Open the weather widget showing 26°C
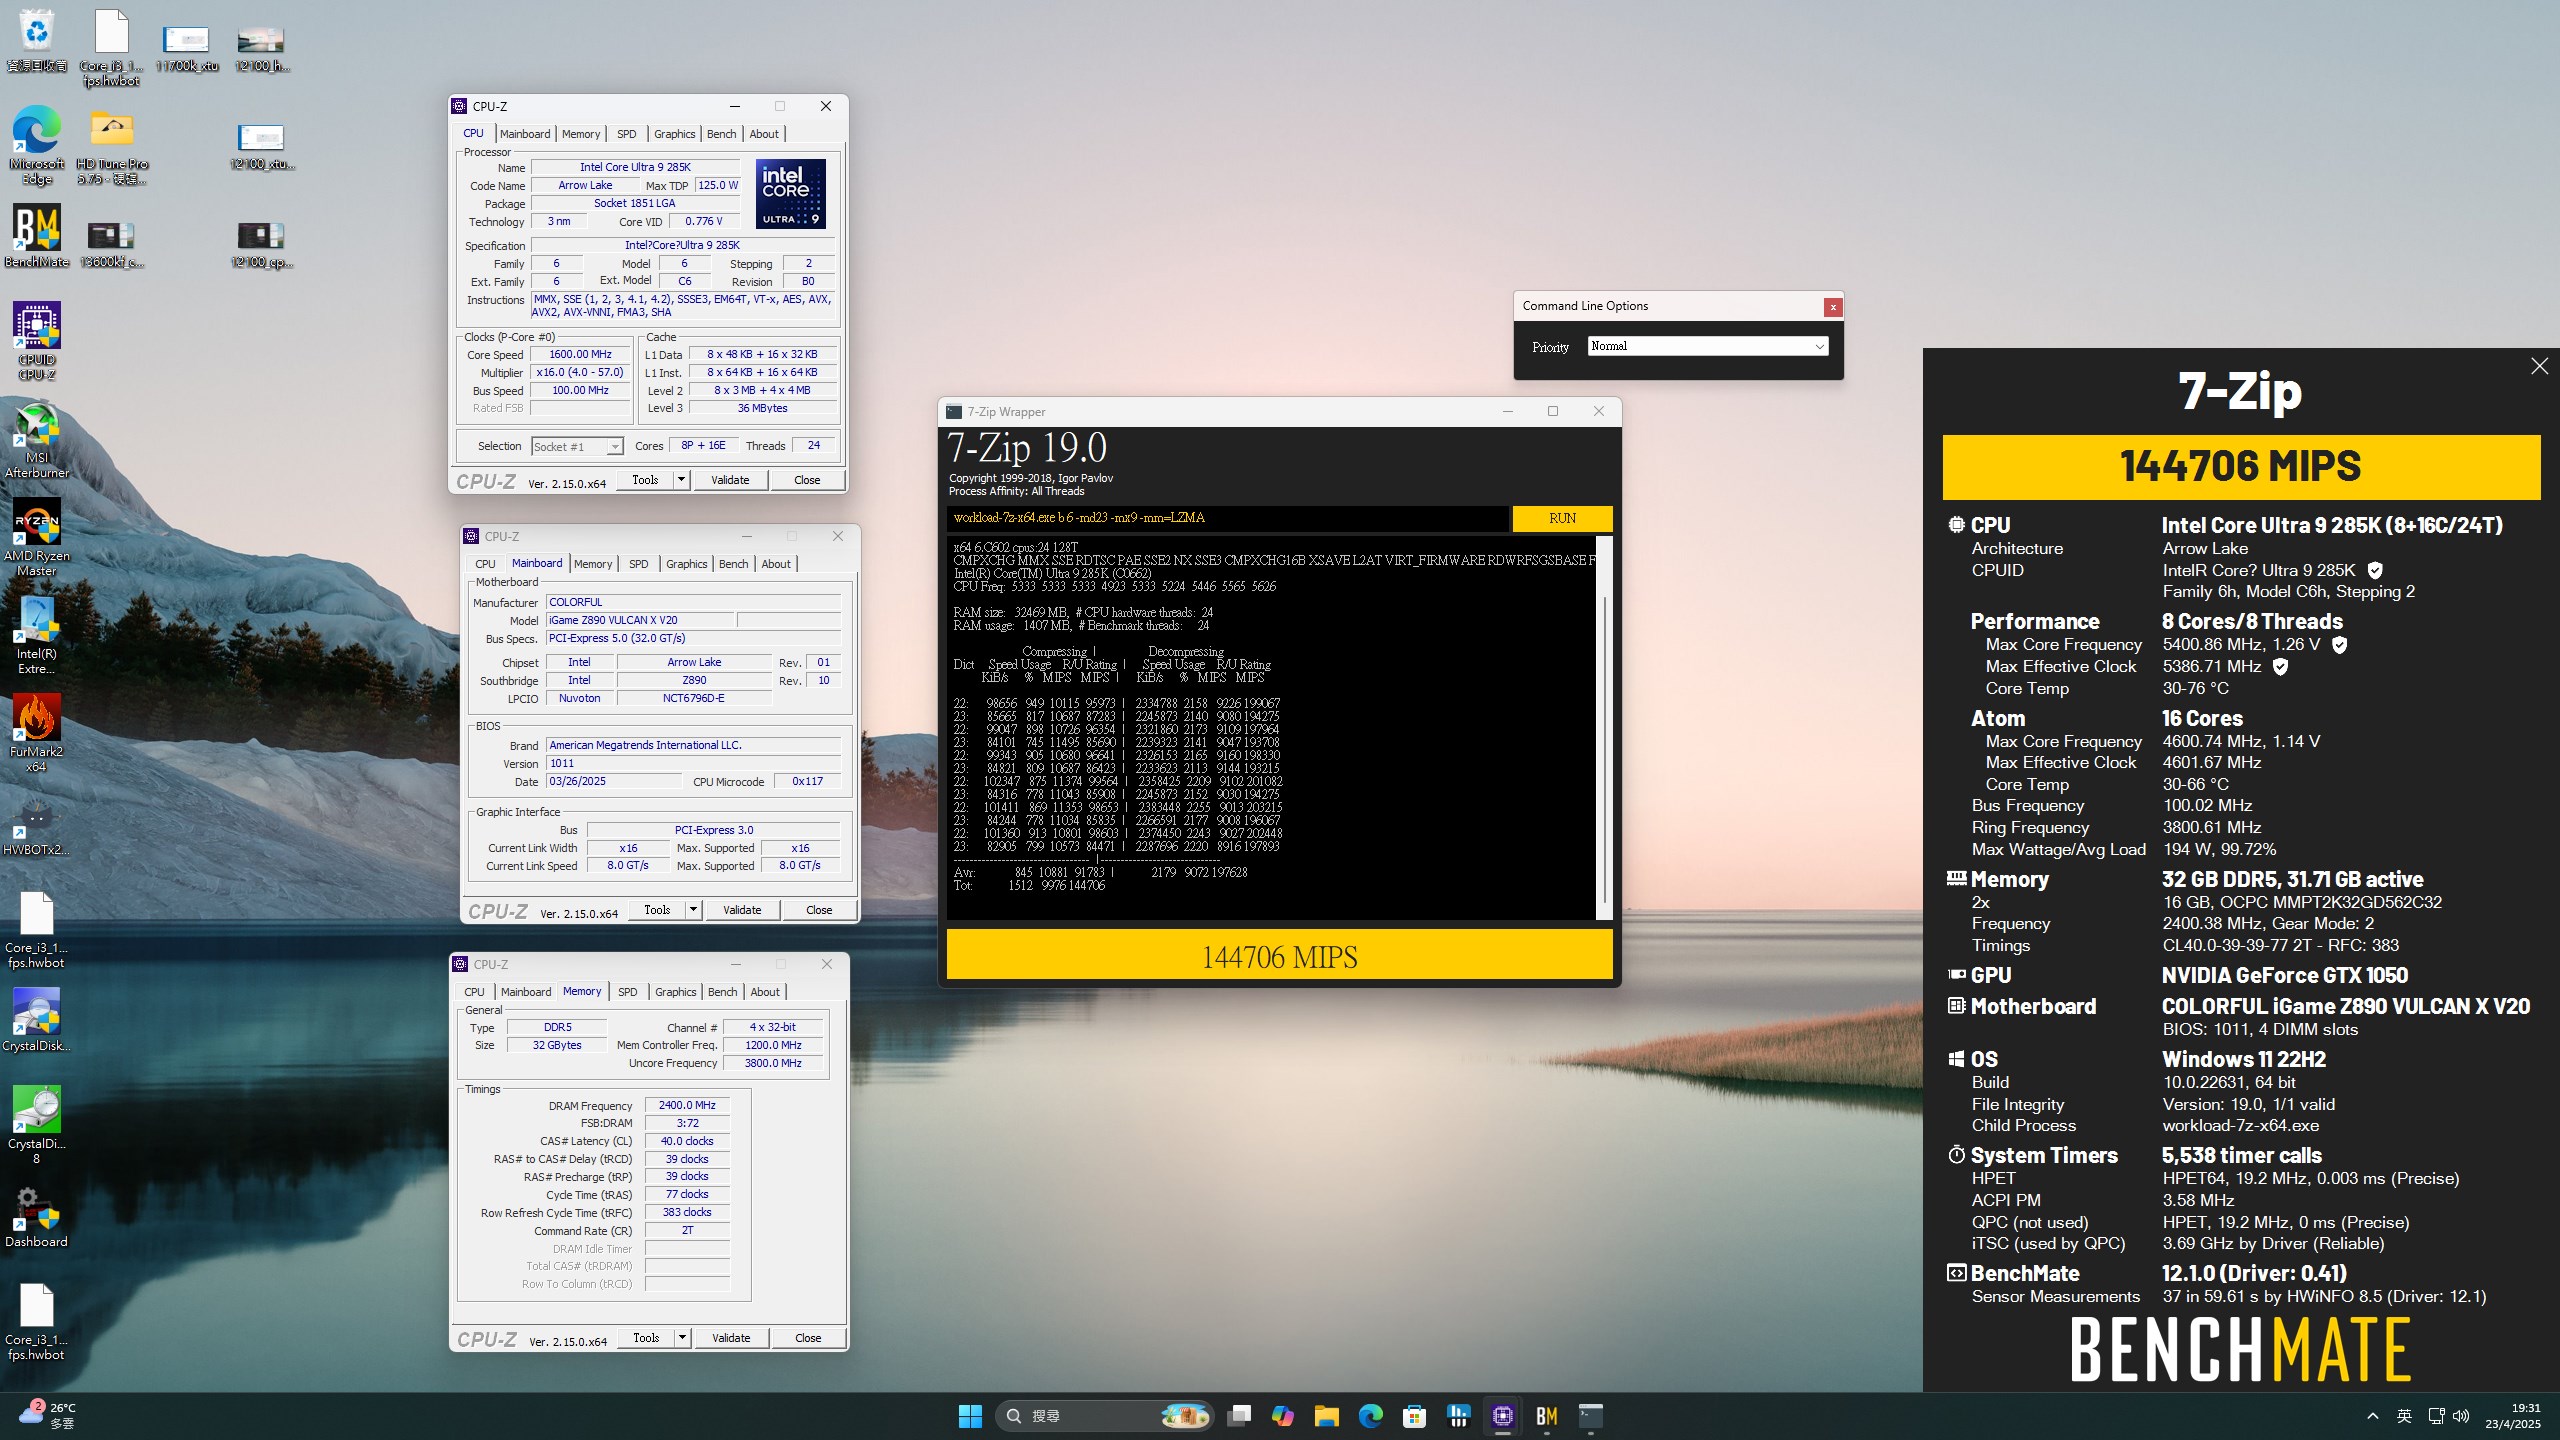 click(x=48, y=1415)
